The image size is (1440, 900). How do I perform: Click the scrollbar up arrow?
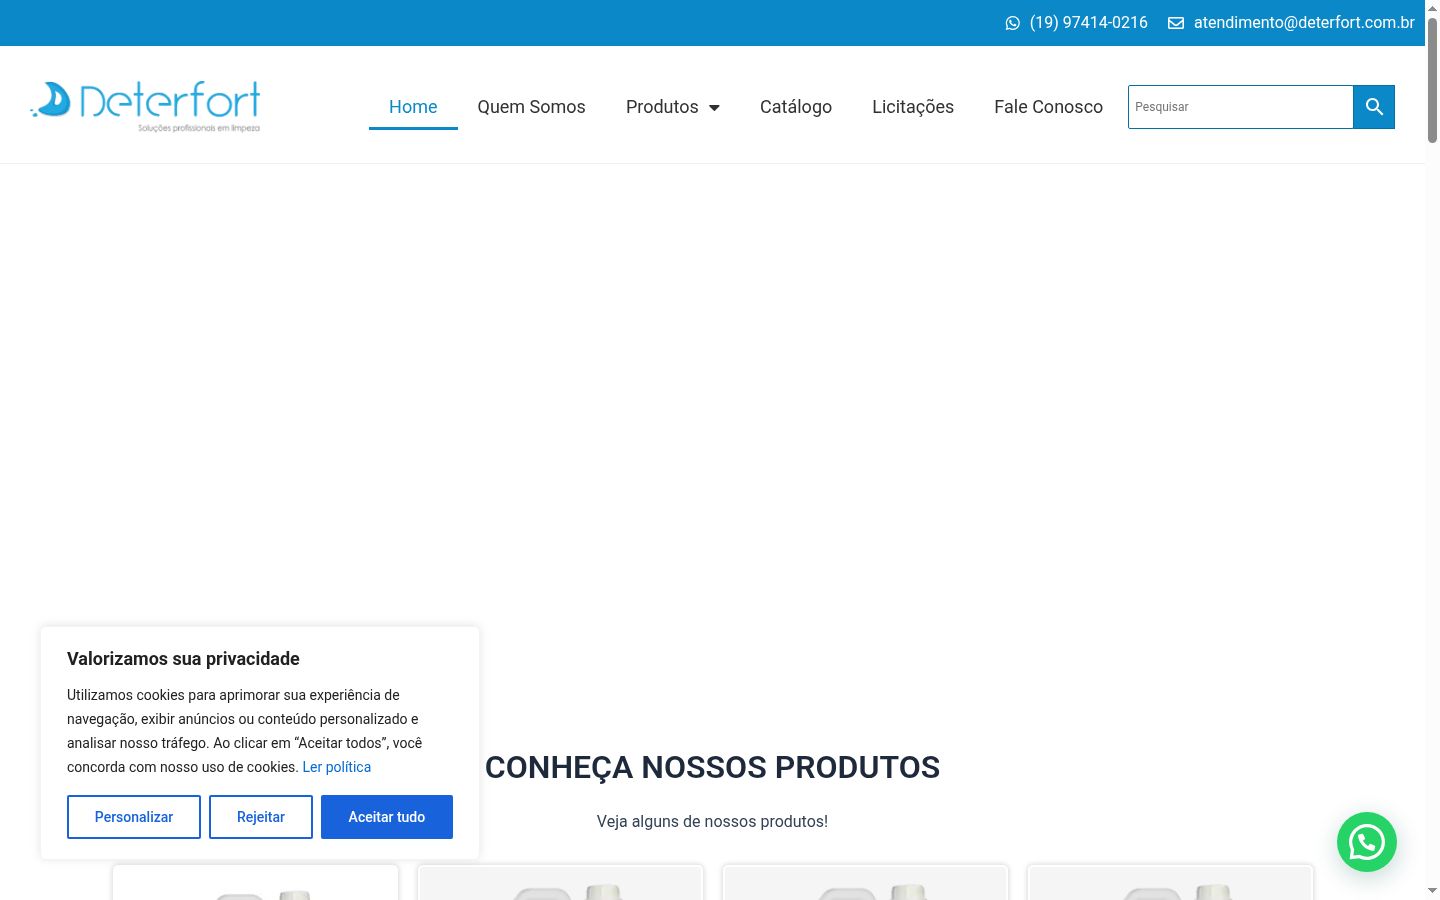click(1432, 8)
